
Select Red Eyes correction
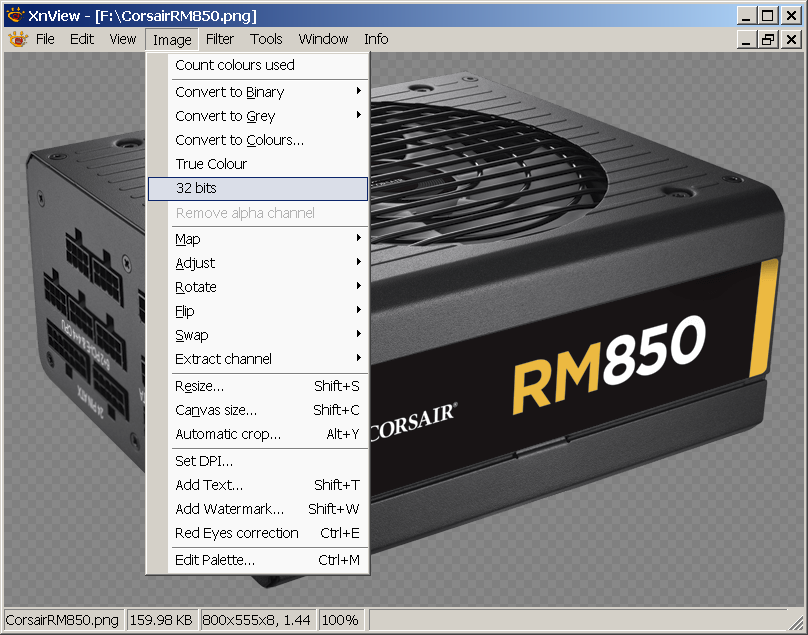(x=237, y=533)
